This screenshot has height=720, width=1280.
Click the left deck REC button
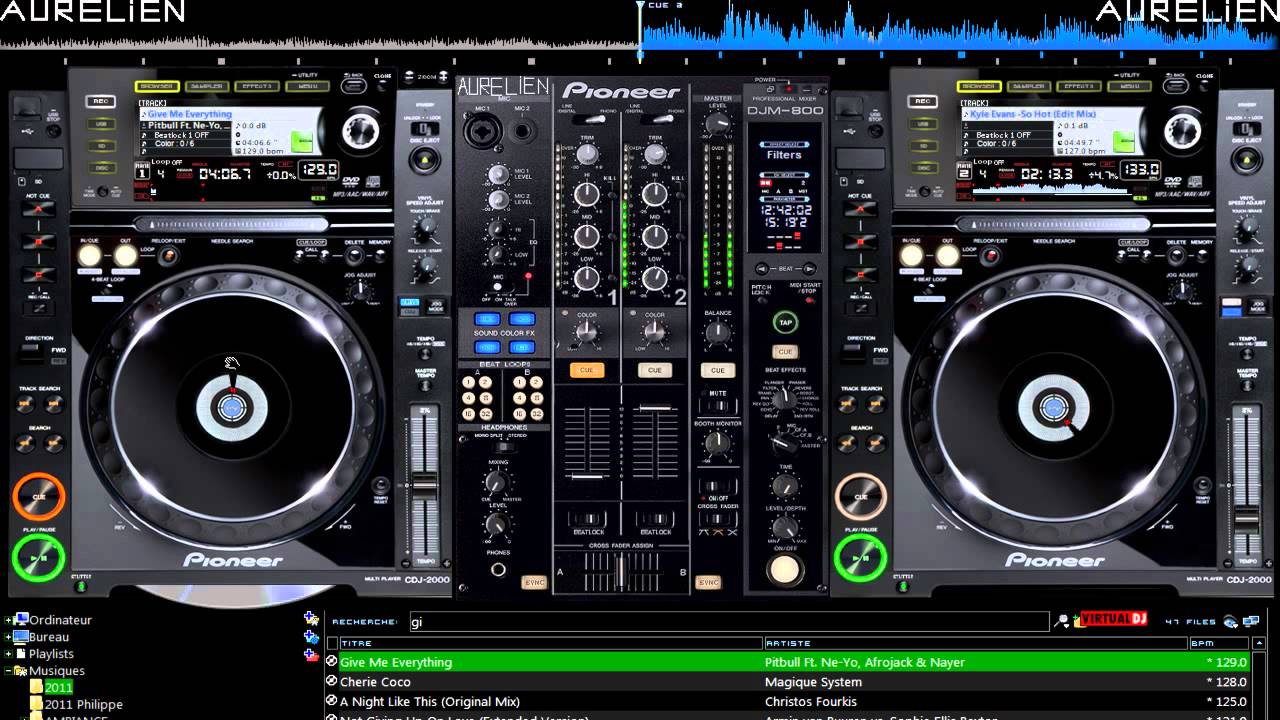click(x=100, y=101)
